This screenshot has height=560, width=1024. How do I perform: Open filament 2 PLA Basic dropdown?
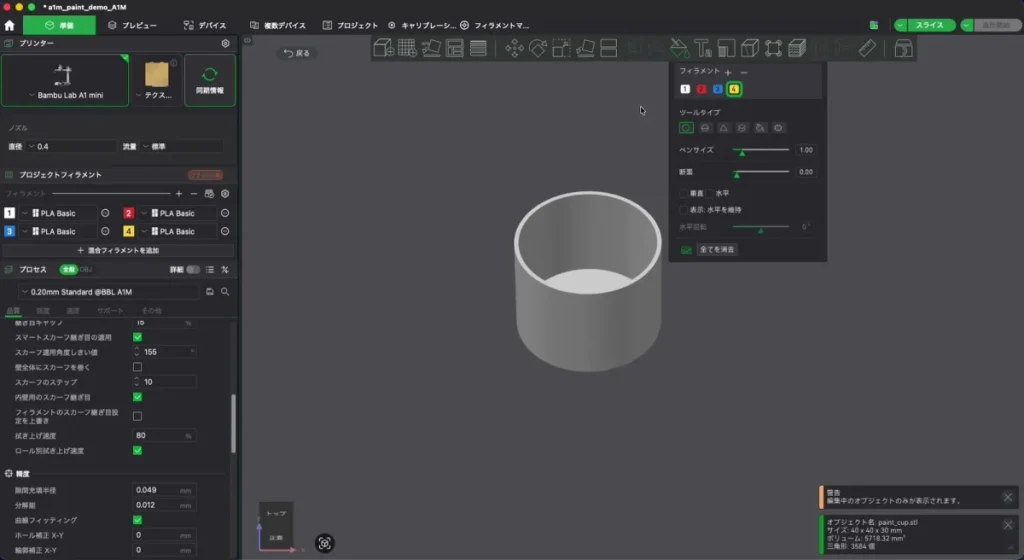point(178,213)
